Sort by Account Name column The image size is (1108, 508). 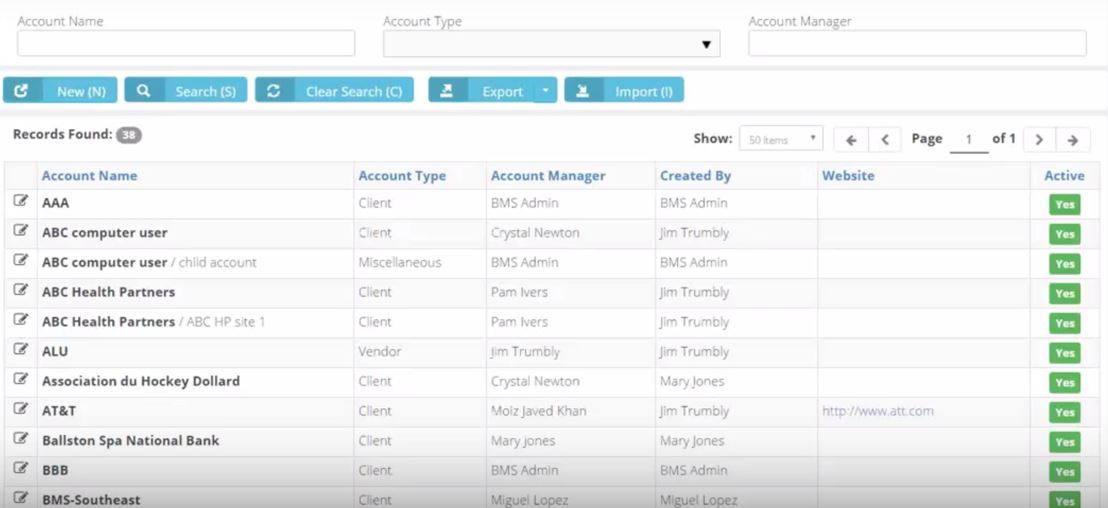[90, 176]
